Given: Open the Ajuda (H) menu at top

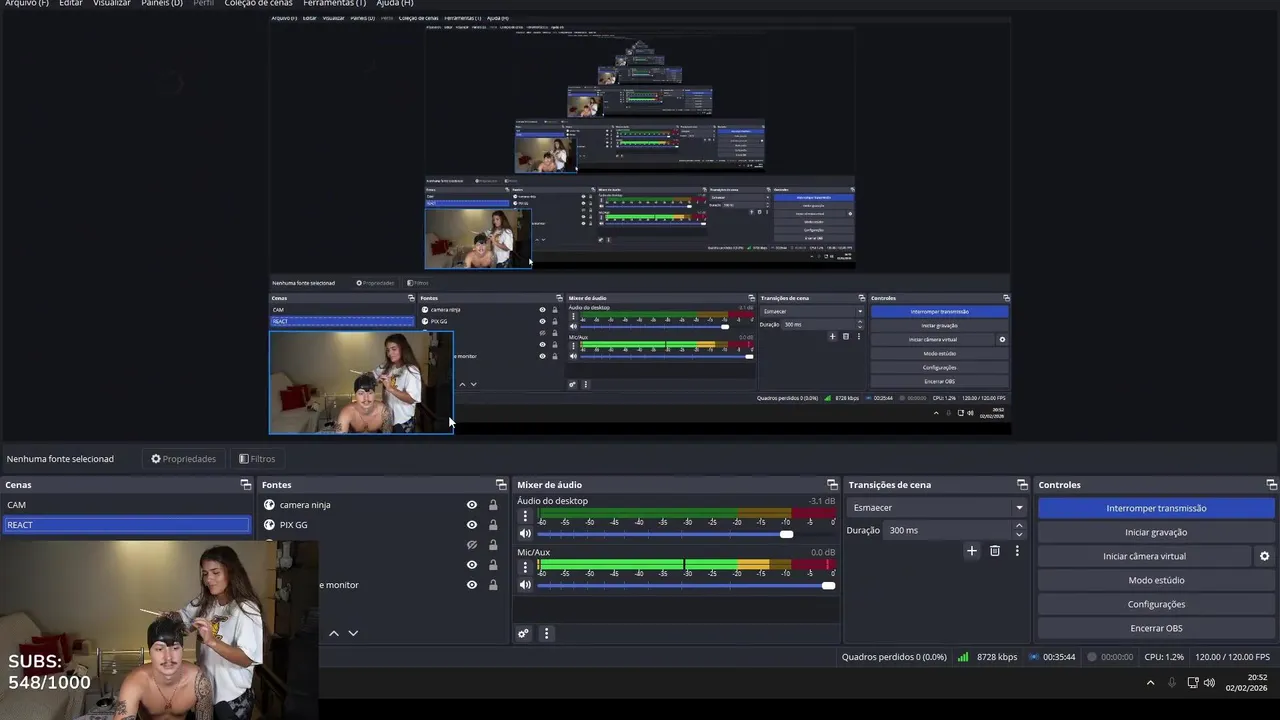Looking at the screenshot, I should coord(395,3).
